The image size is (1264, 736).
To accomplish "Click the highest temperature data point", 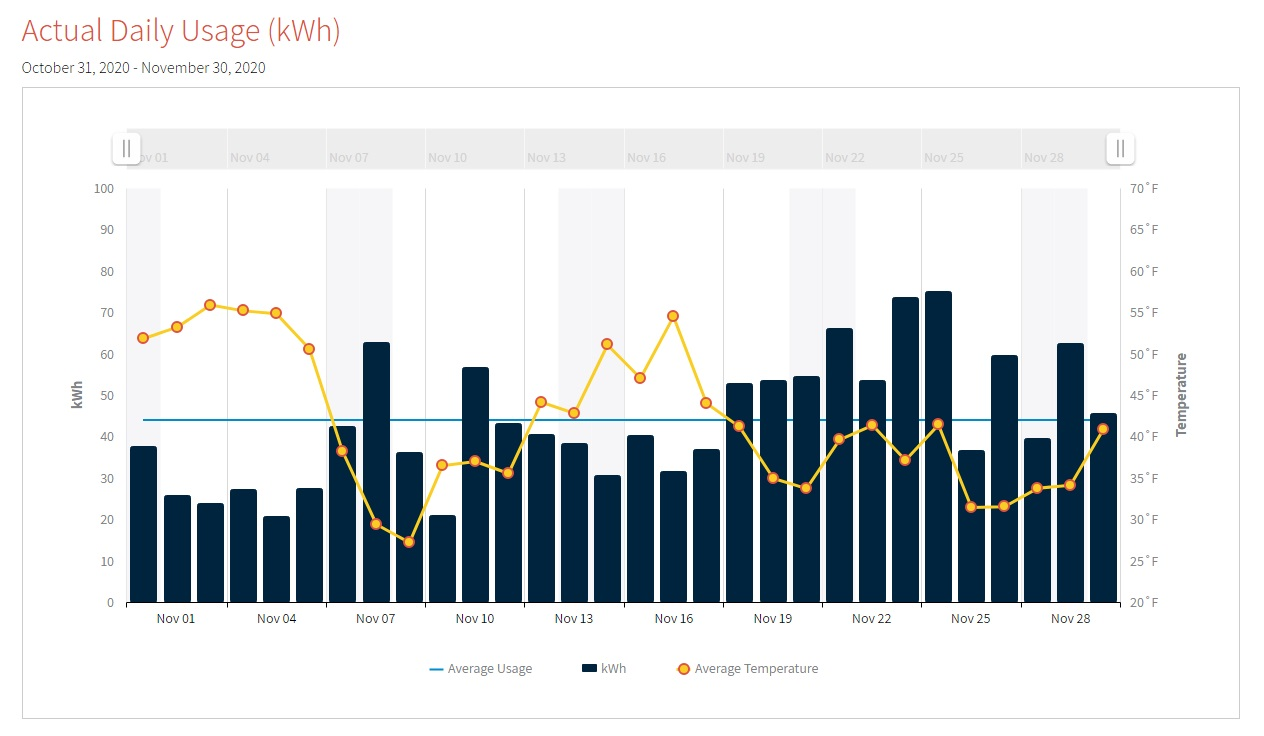I will 210,305.
